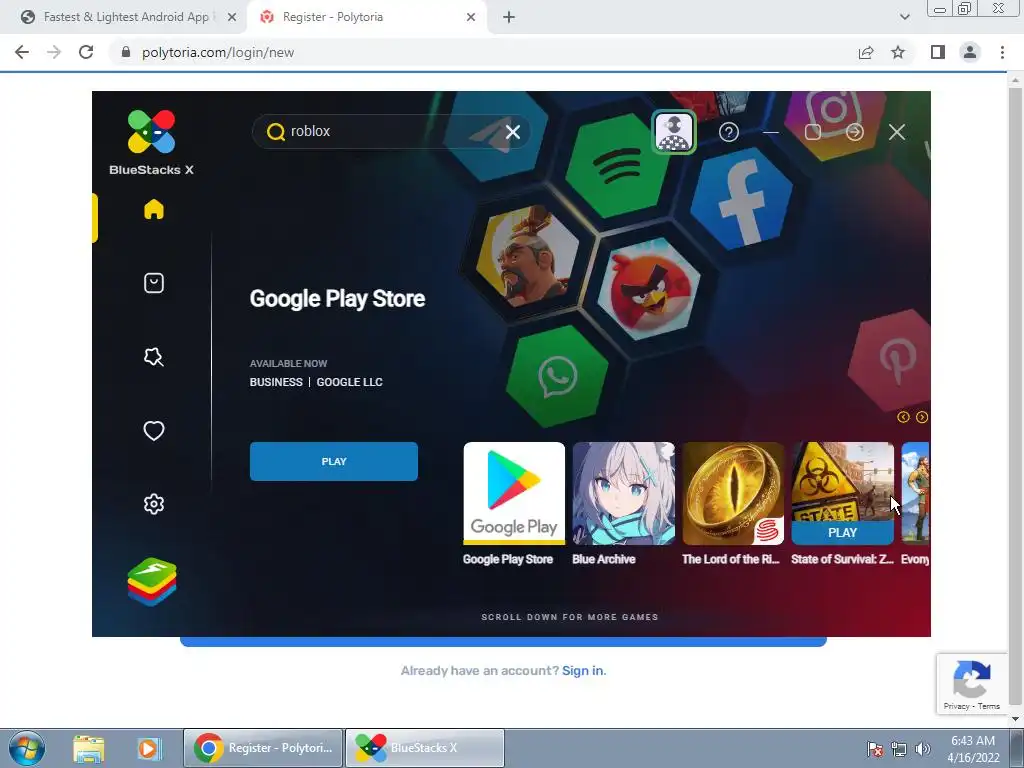Click the BUSINESS category label
The width and height of the screenshot is (1024, 768).
pos(276,382)
